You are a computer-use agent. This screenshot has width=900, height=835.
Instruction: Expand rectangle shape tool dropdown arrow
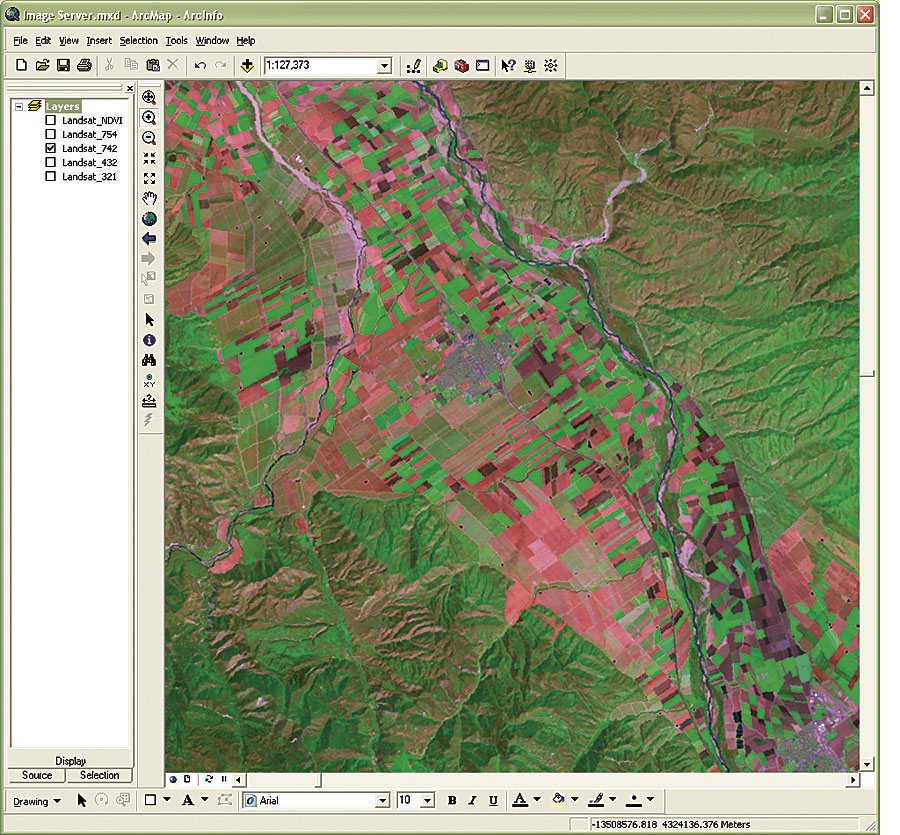pos(167,799)
